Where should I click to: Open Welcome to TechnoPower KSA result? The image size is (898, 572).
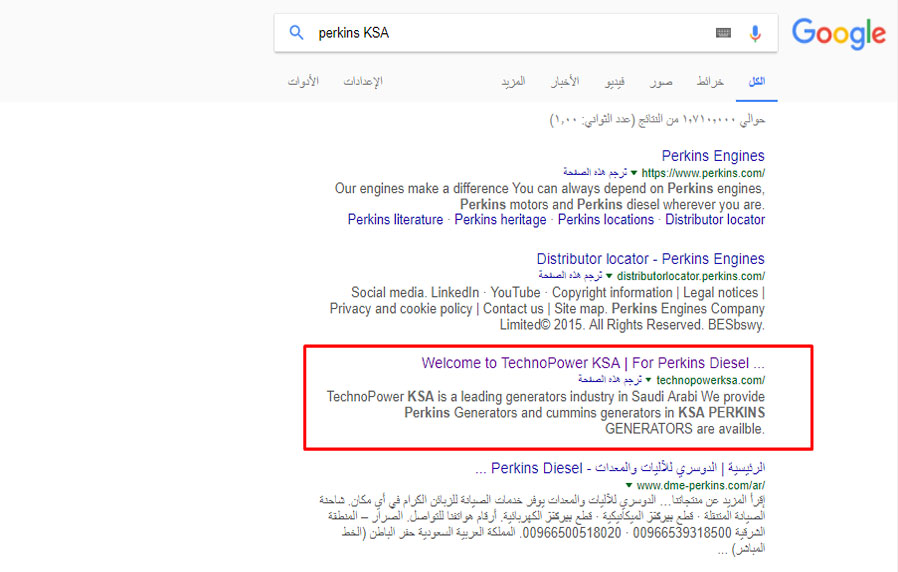pyautogui.click(x=593, y=363)
